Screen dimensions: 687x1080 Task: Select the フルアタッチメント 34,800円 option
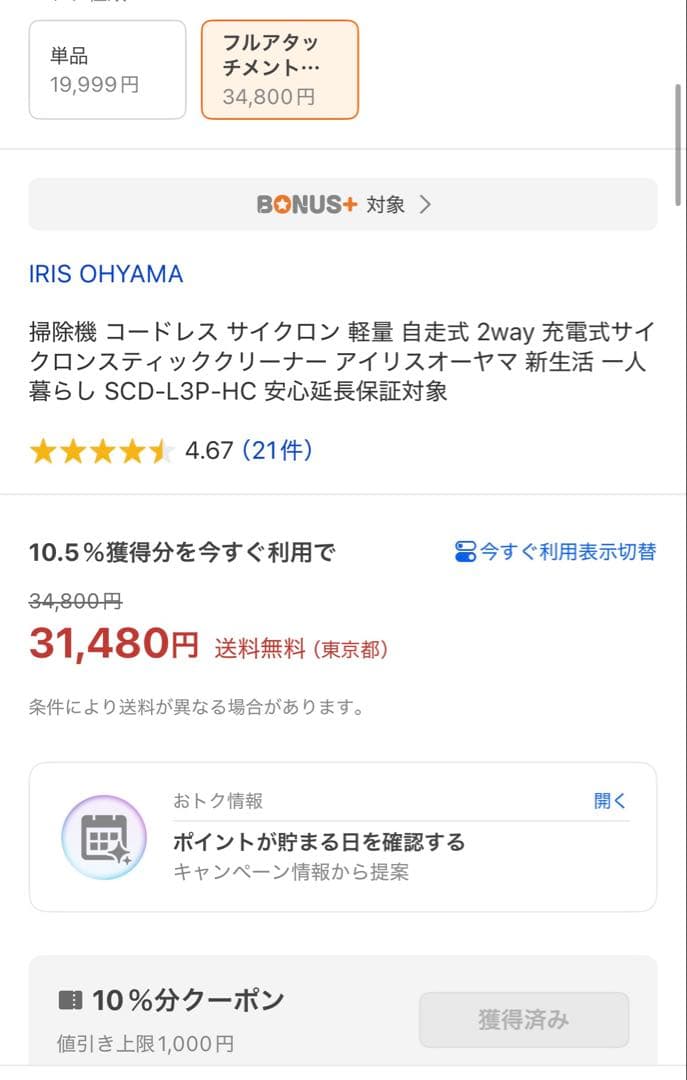coord(280,69)
